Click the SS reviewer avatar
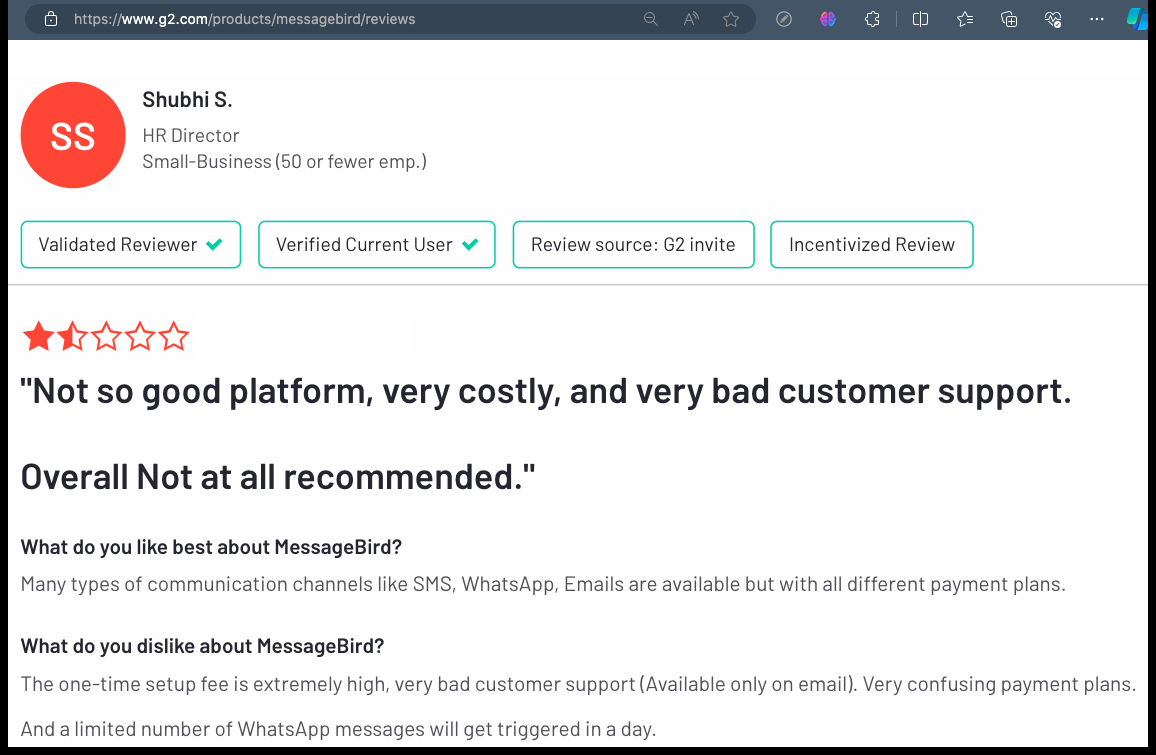The height and width of the screenshot is (755, 1156). (73, 135)
